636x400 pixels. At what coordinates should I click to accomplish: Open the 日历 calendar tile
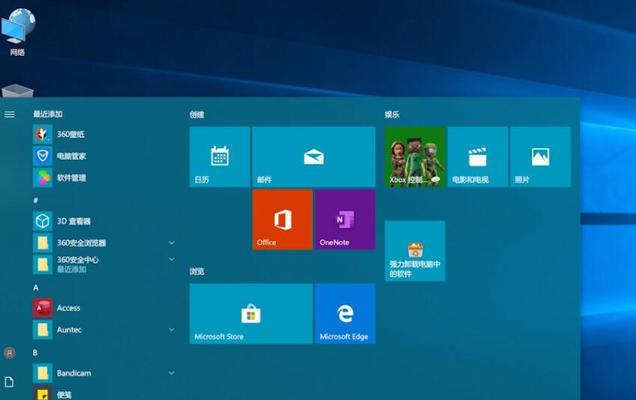[x=219, y=157]
